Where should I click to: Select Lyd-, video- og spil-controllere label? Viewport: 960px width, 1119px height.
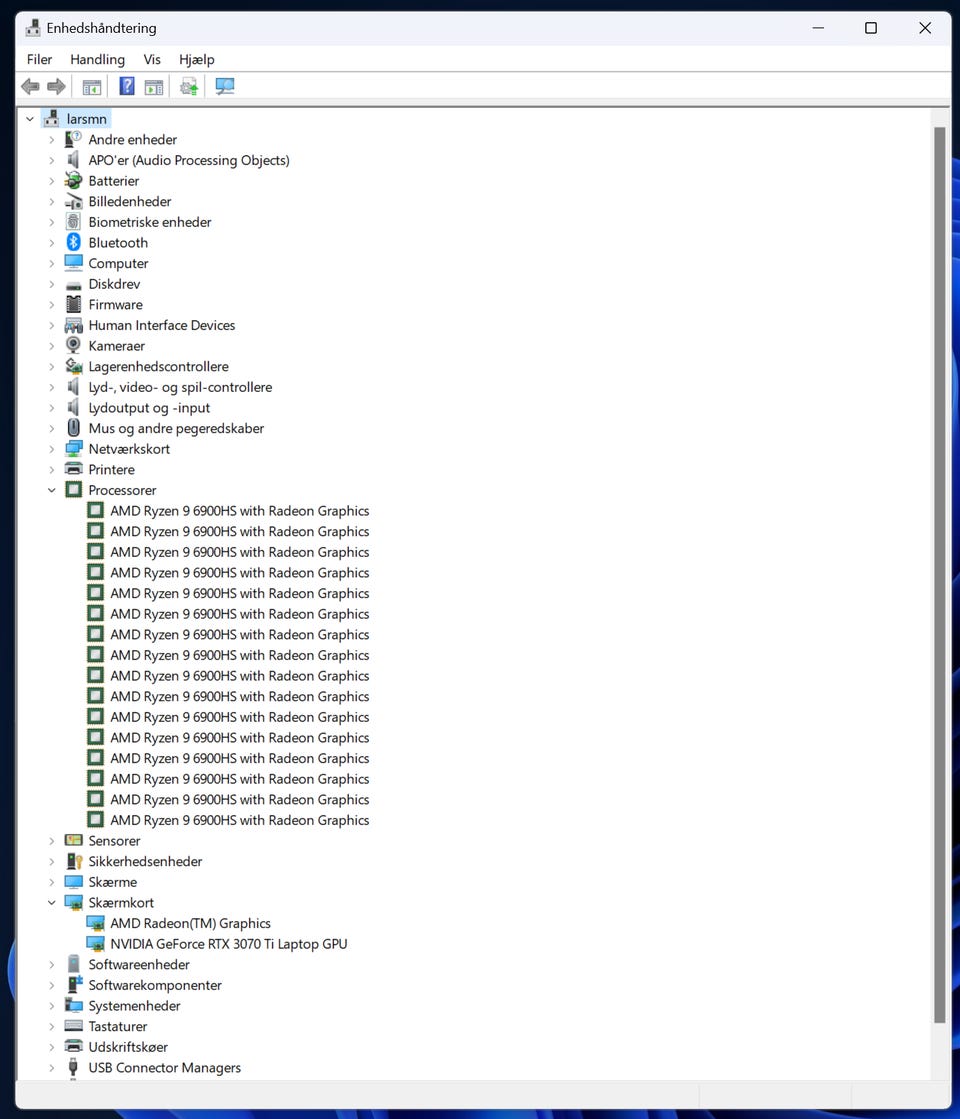(180, 387)
